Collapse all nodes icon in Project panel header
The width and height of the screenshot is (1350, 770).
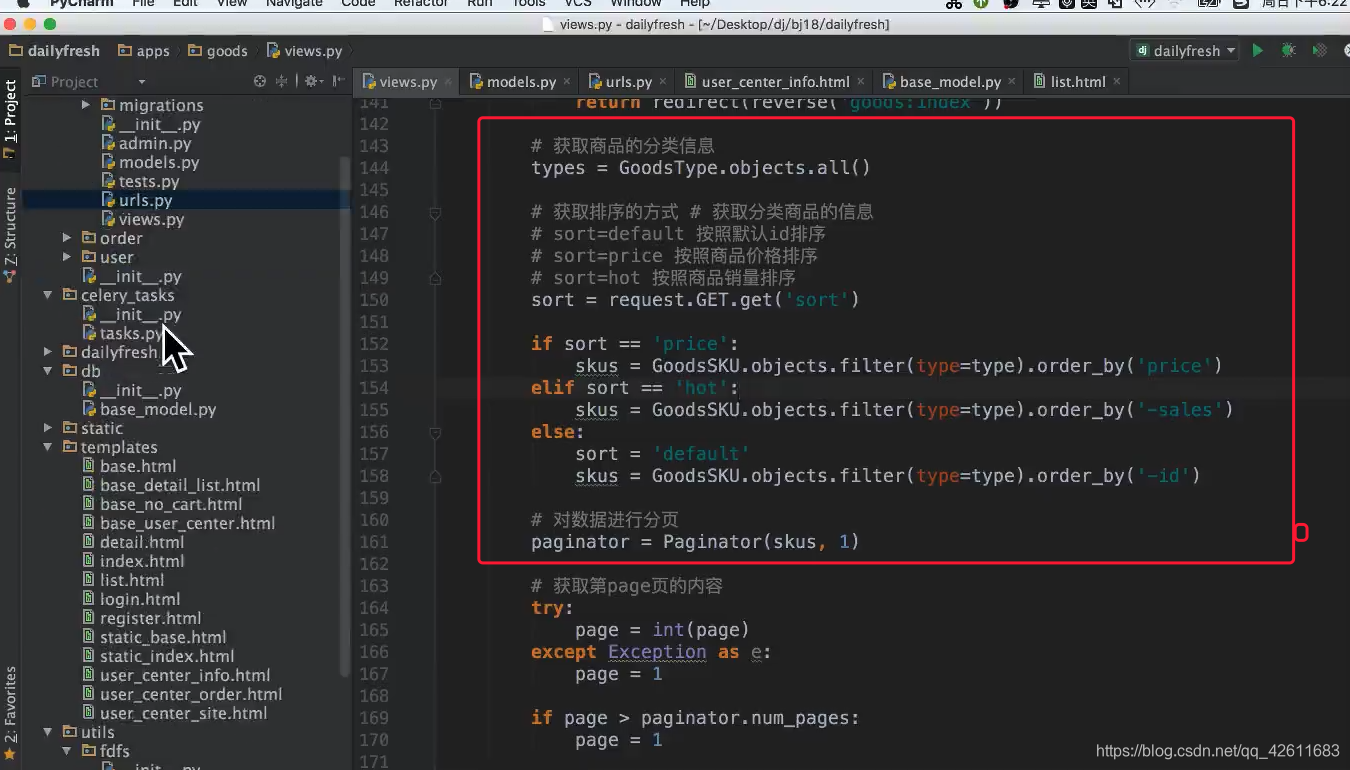pyautogui.click(x=281, y=81)
